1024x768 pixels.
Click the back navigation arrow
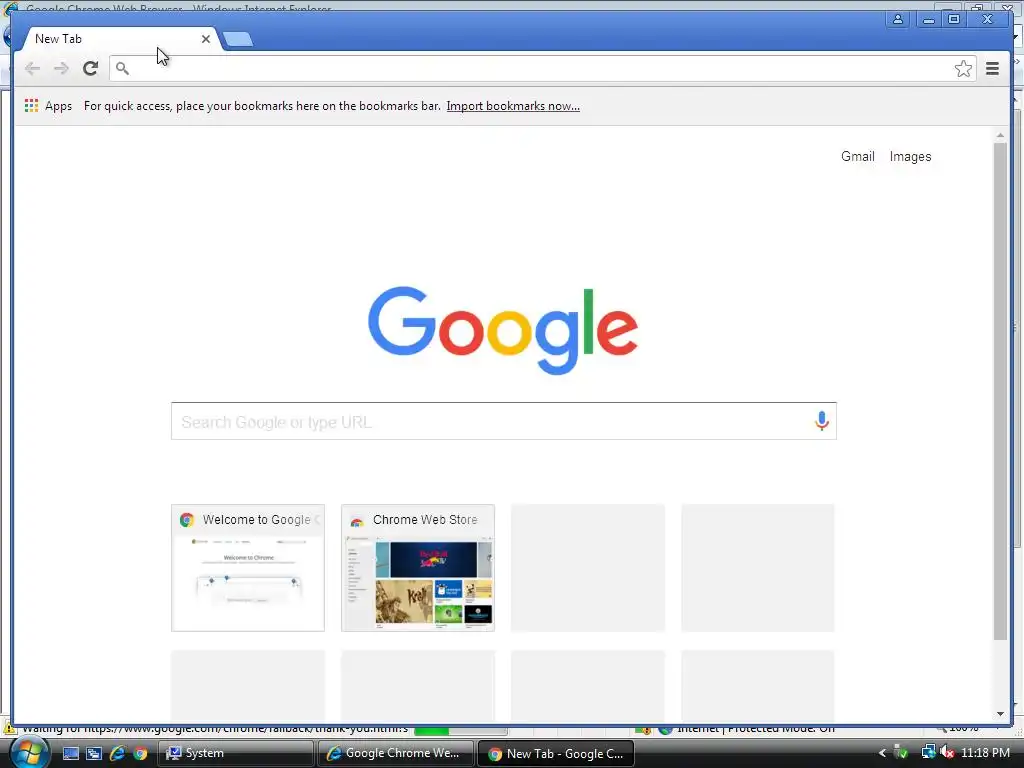pyautogui.click(x=32, y=68)
